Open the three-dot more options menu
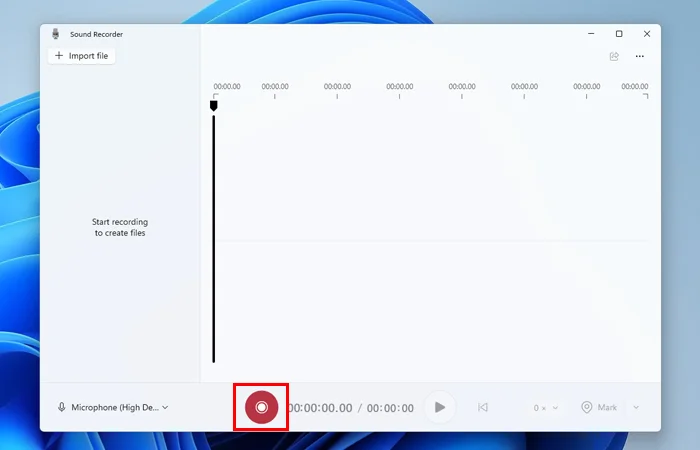The width and height of the screenshot is (700, 450). tap(640, 56)
